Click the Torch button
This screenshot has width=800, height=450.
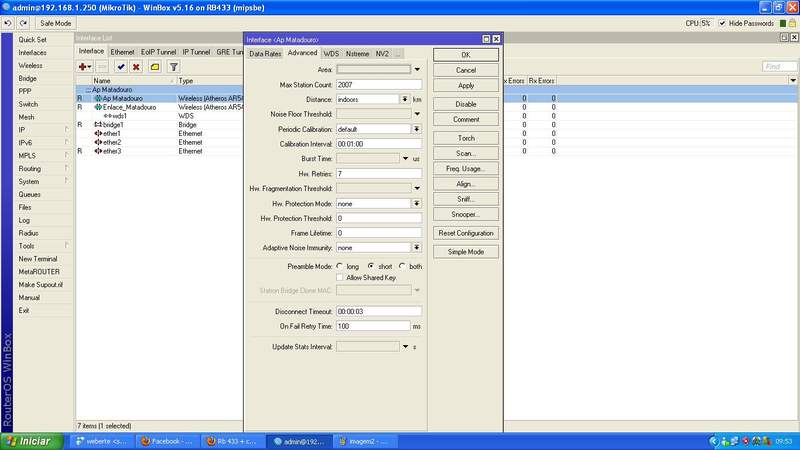[x=466, y=138]
